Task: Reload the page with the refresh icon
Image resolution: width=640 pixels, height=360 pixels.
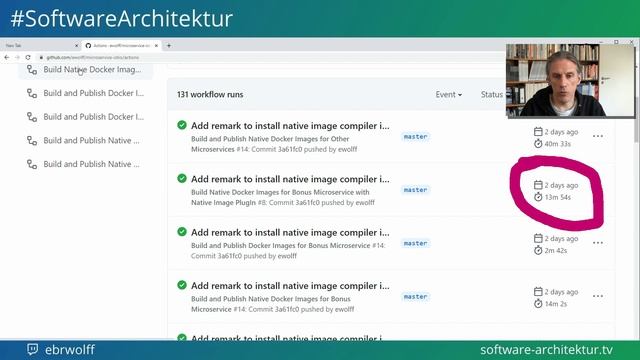Action: coord(28,58)
